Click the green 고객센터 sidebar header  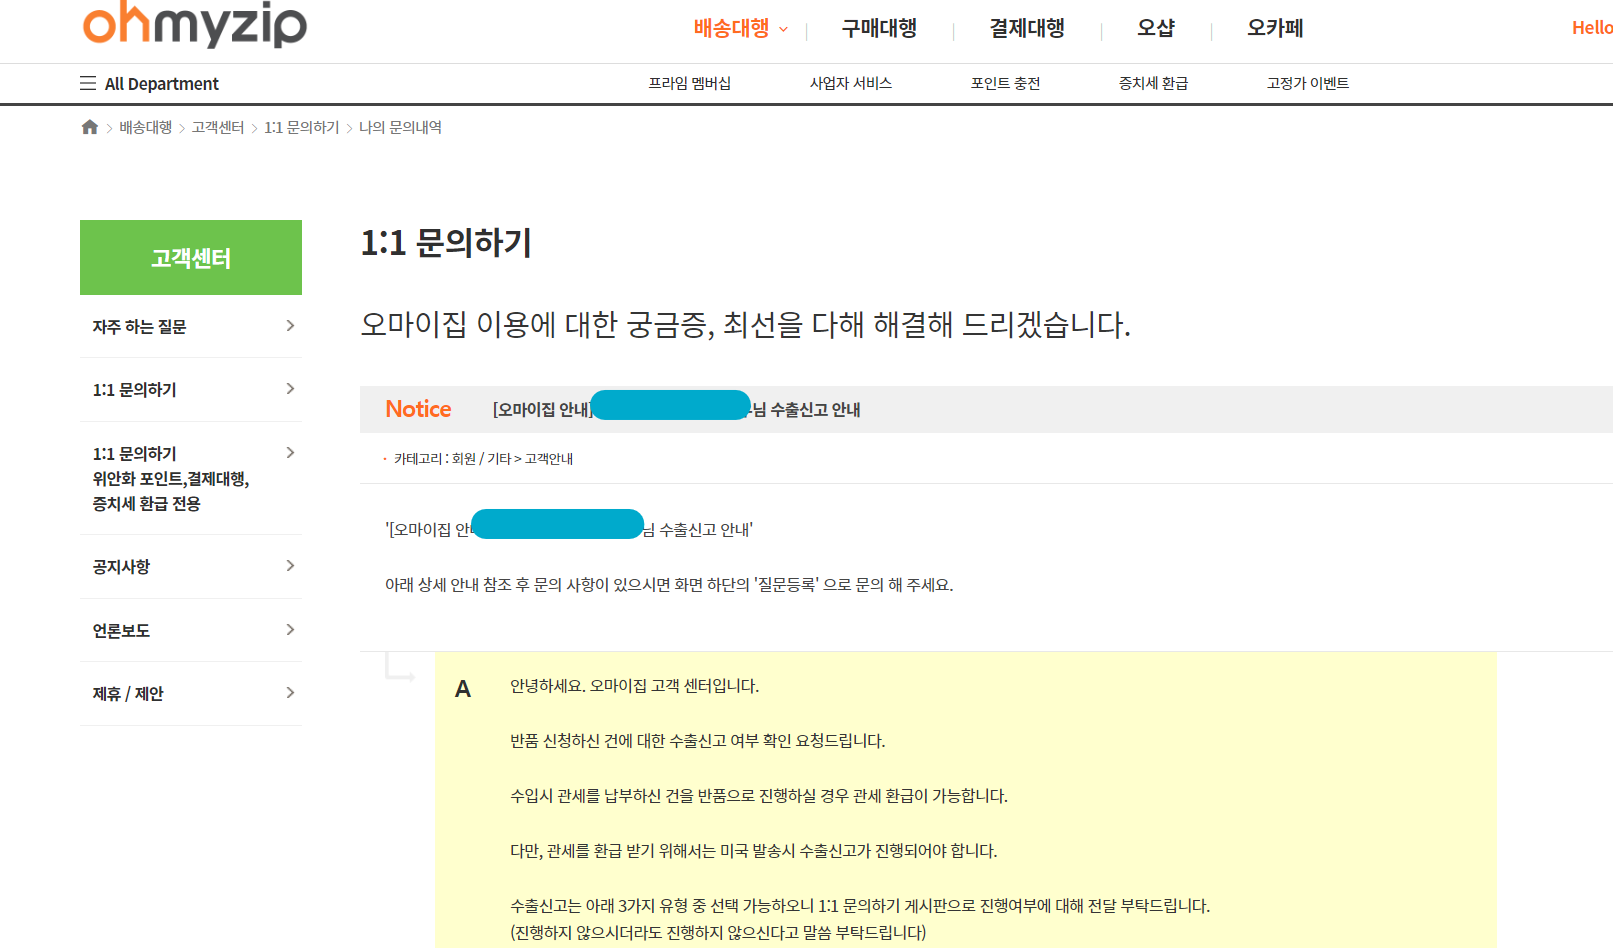pyautogui.click(x=191, y=258)
